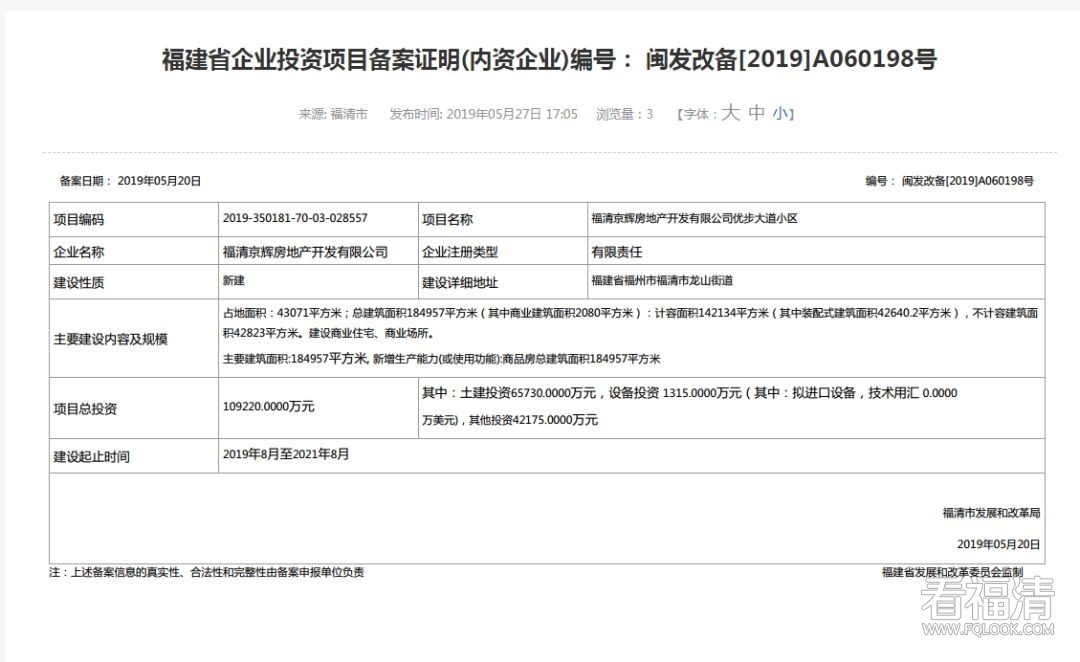Set font size to large 大
Viewport: 1080px width, 662px height.
[x=730, y=113]
